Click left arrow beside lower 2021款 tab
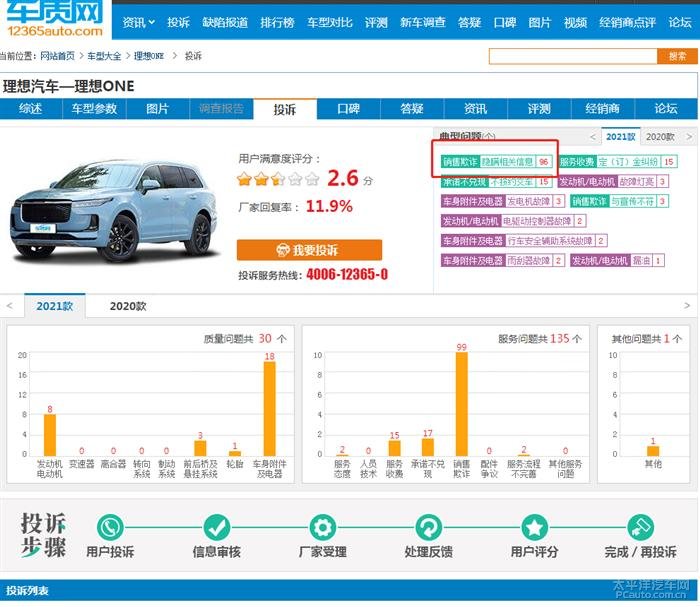Viewport: 700px width, 607px height. [9, 306]
